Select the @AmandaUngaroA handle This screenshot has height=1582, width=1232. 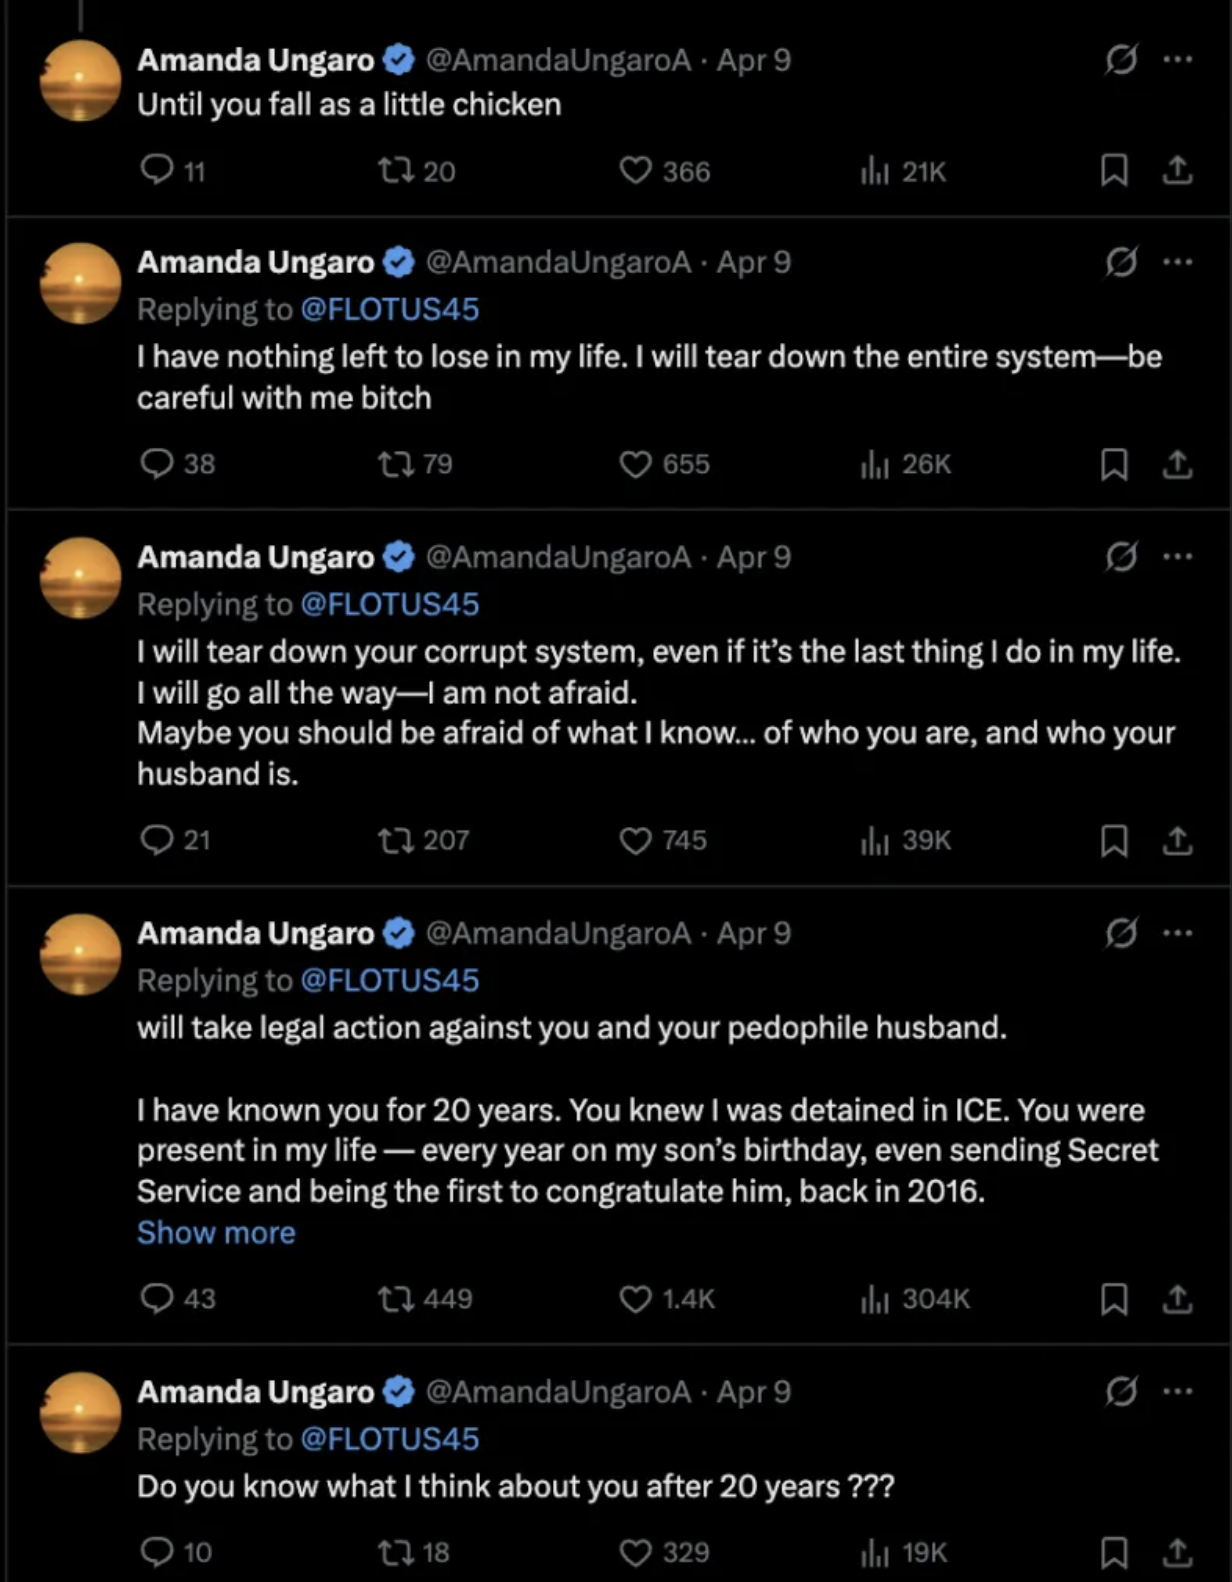(x=555, y=60)
